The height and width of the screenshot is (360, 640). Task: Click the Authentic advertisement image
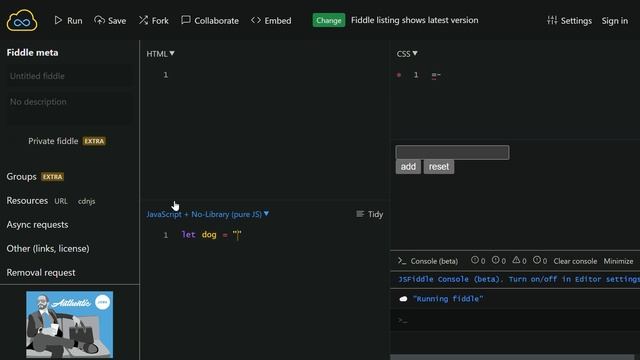(x=69, y=324)
